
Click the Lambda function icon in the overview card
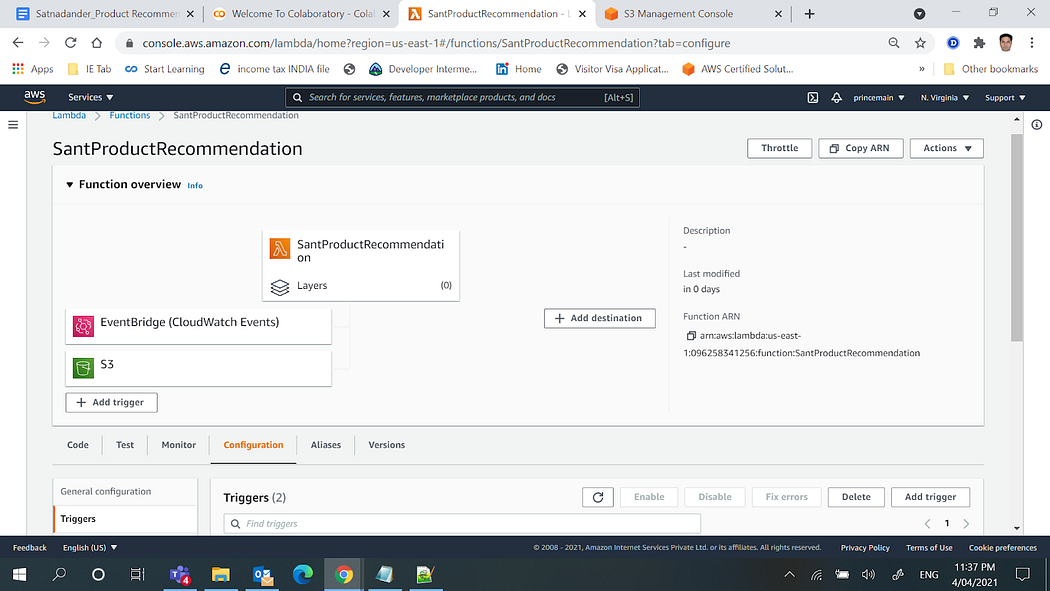tap(280, 248)
